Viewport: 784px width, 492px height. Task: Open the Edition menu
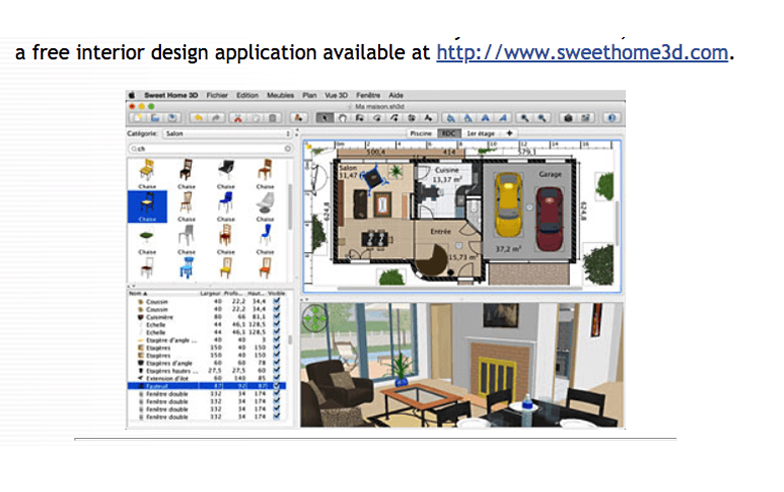[248, 95]
